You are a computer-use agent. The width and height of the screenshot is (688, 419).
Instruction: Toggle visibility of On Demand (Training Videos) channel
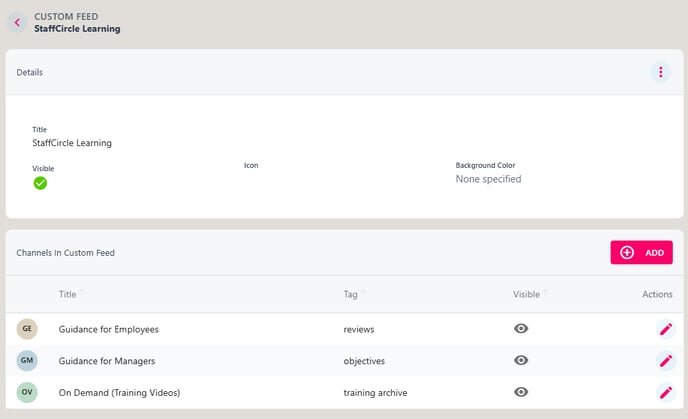tap(521, 391)
